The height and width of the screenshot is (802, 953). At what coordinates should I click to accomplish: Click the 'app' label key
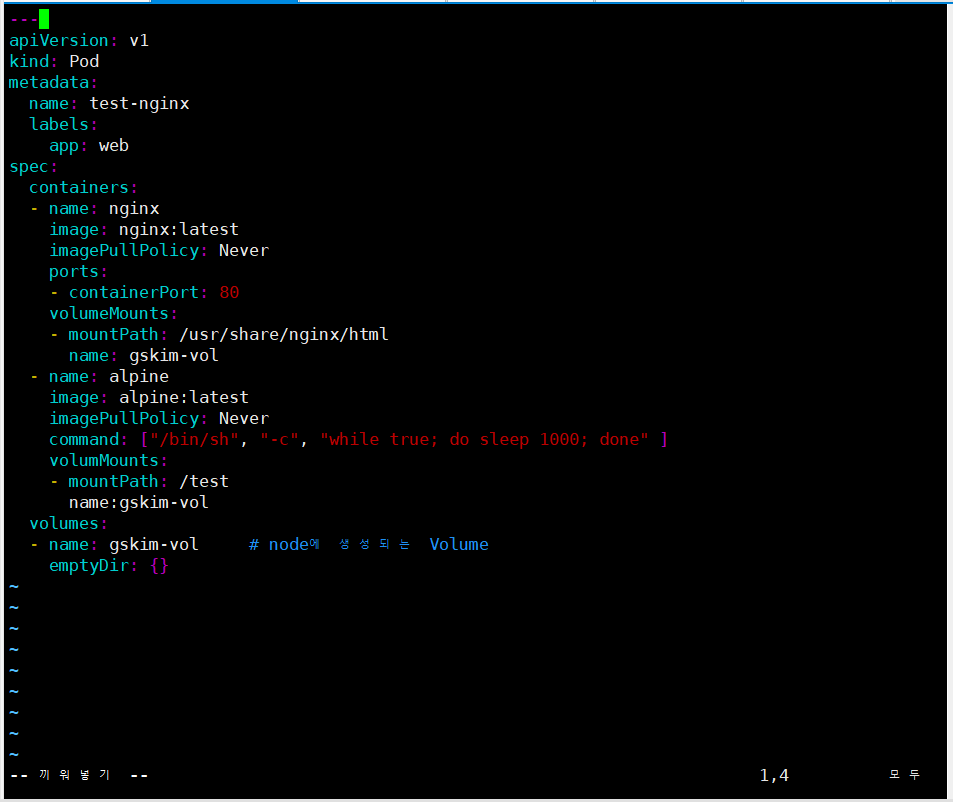[64, 146]
